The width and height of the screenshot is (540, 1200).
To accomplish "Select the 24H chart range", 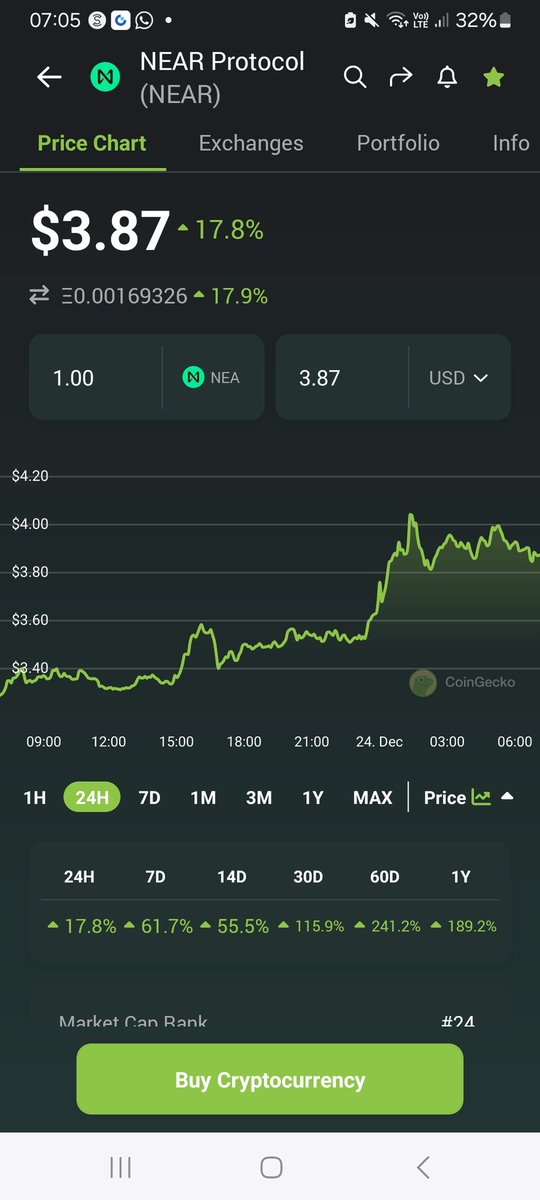I will [92, 797].
